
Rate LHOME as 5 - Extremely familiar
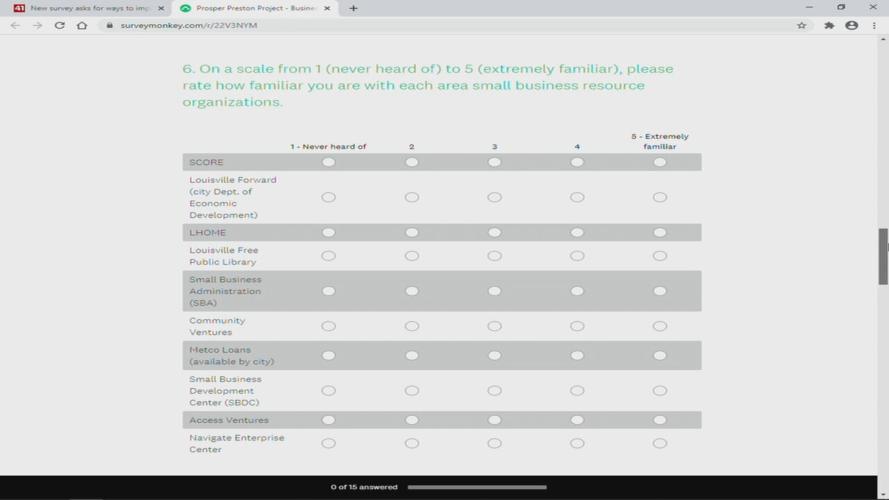tap(659, 232)
